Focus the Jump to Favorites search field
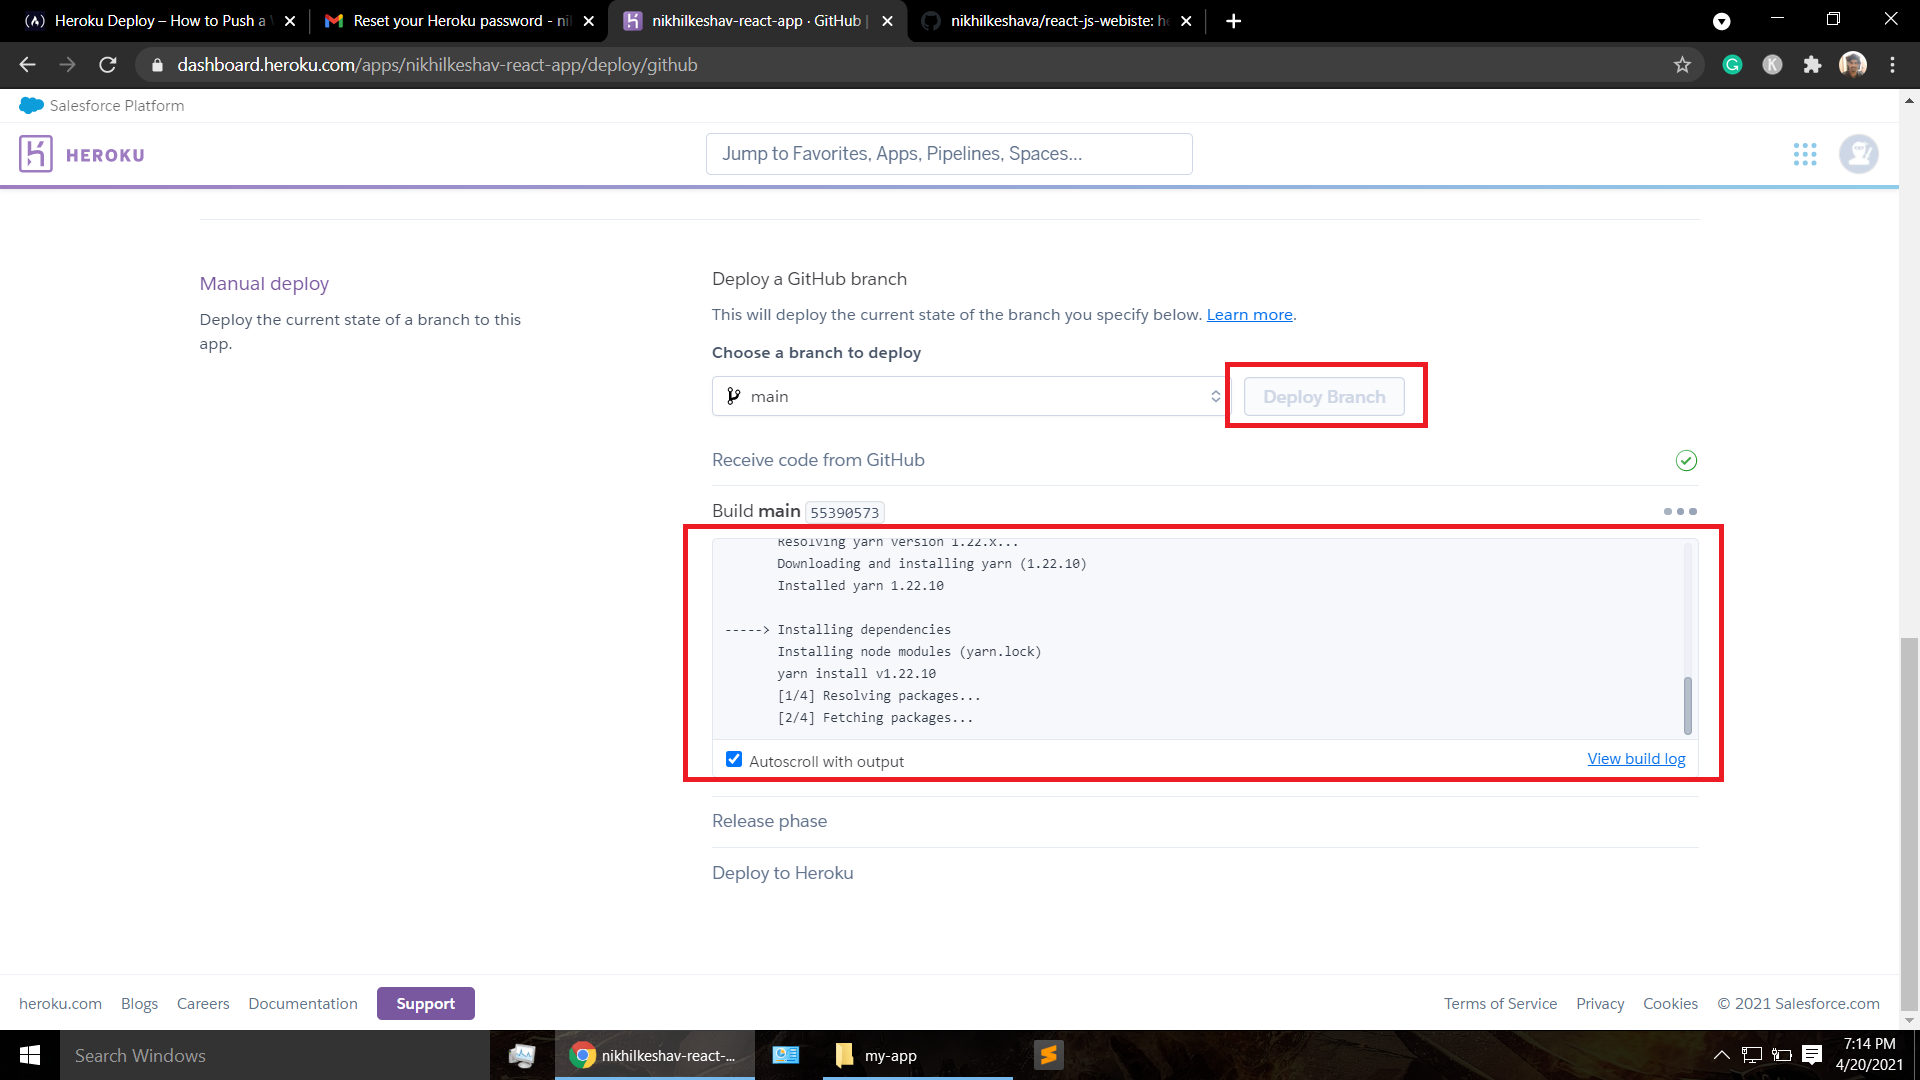 (x=949, y=154)
